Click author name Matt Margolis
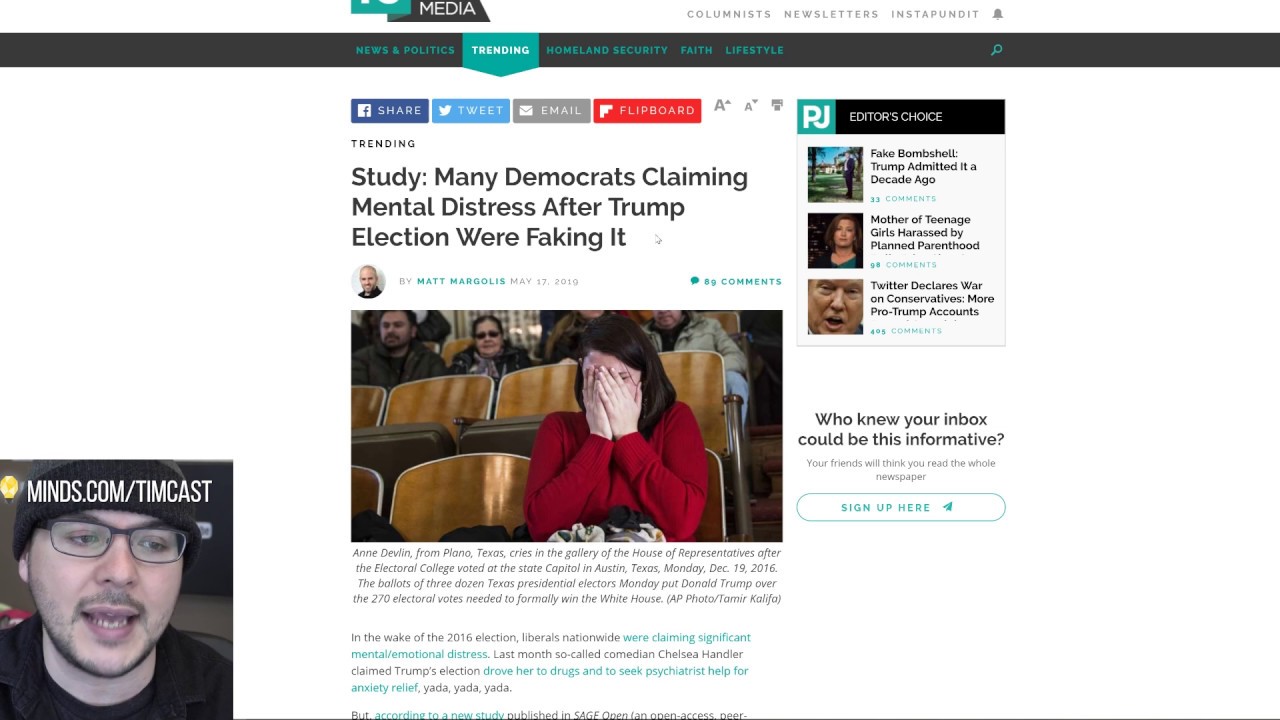This screenshot has width=1280, height=720. [x=461, y=281]
